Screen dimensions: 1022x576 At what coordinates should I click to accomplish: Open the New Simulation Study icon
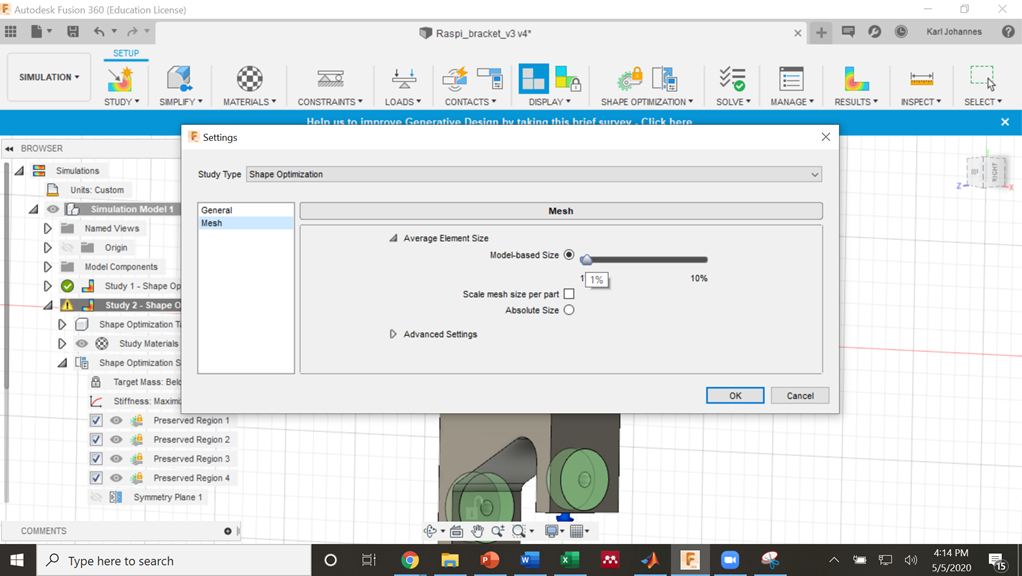(121, 79)
